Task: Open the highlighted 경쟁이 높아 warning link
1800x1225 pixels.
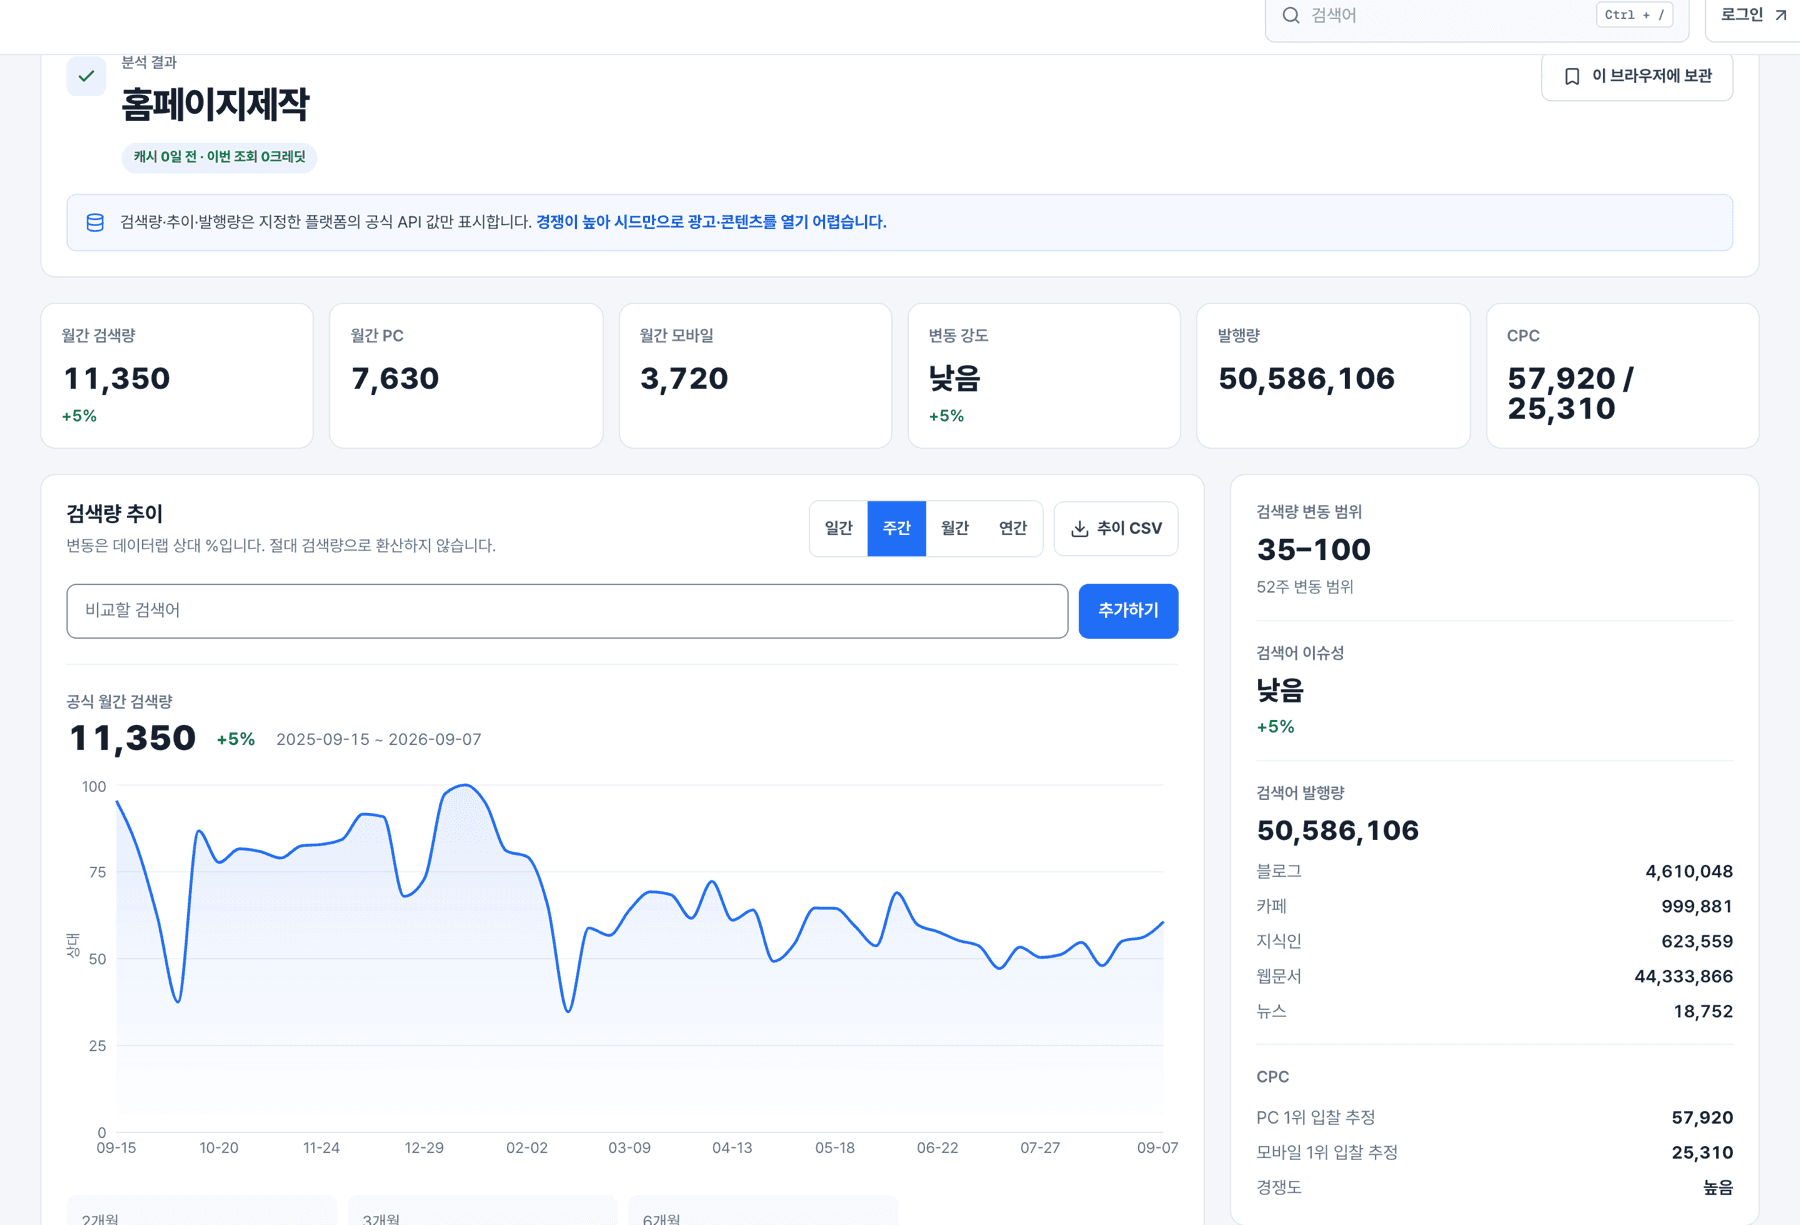Action: pos(711,222)
